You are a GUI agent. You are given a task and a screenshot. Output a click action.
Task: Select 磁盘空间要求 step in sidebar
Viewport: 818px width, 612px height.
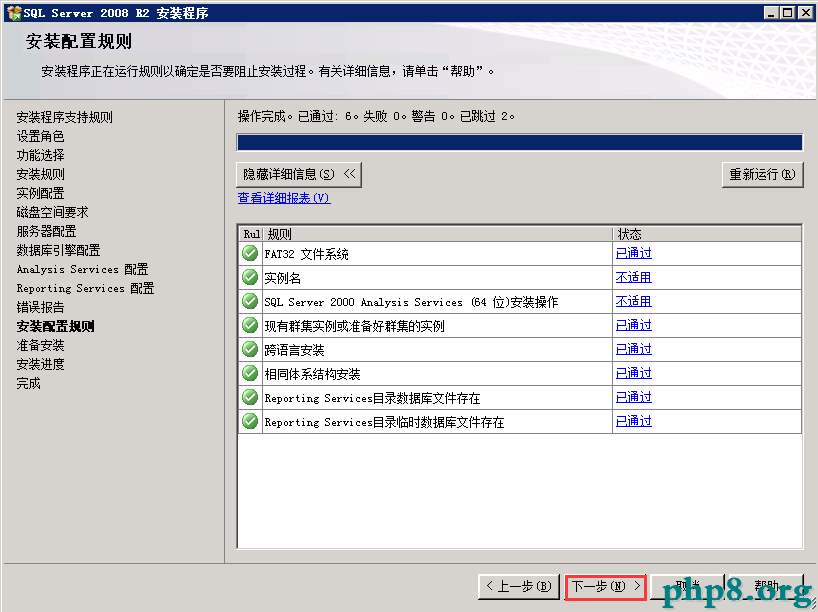[53, 212]
